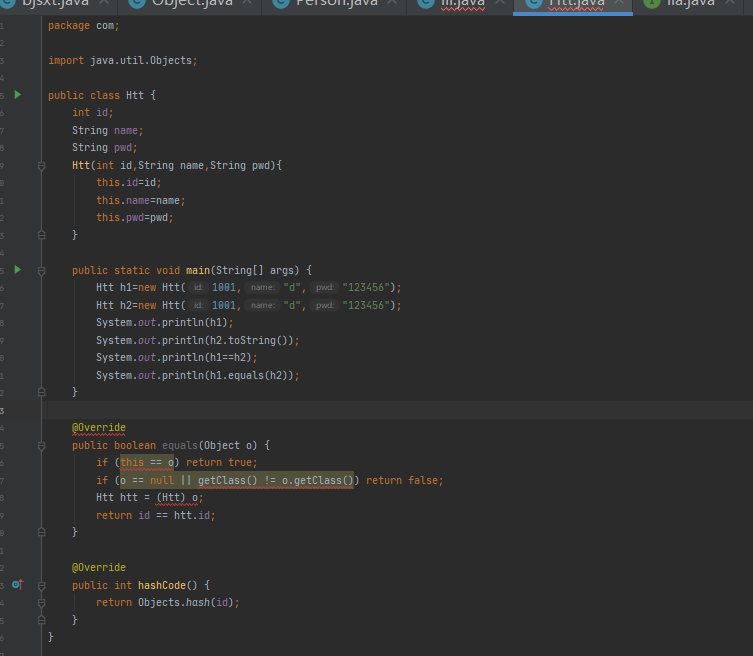Click the @Override annotation above equals
Viewport: 753px width, 656px height.
(x=99, y=427)
